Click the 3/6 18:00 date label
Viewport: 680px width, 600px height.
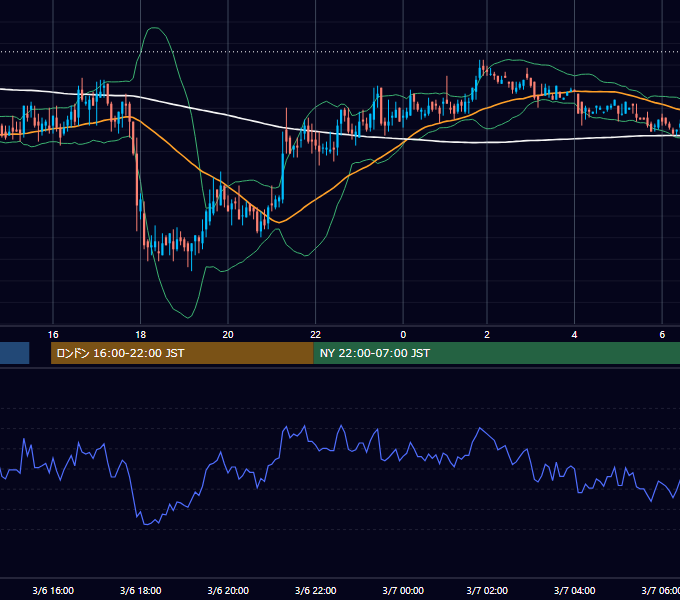point(141,590)
